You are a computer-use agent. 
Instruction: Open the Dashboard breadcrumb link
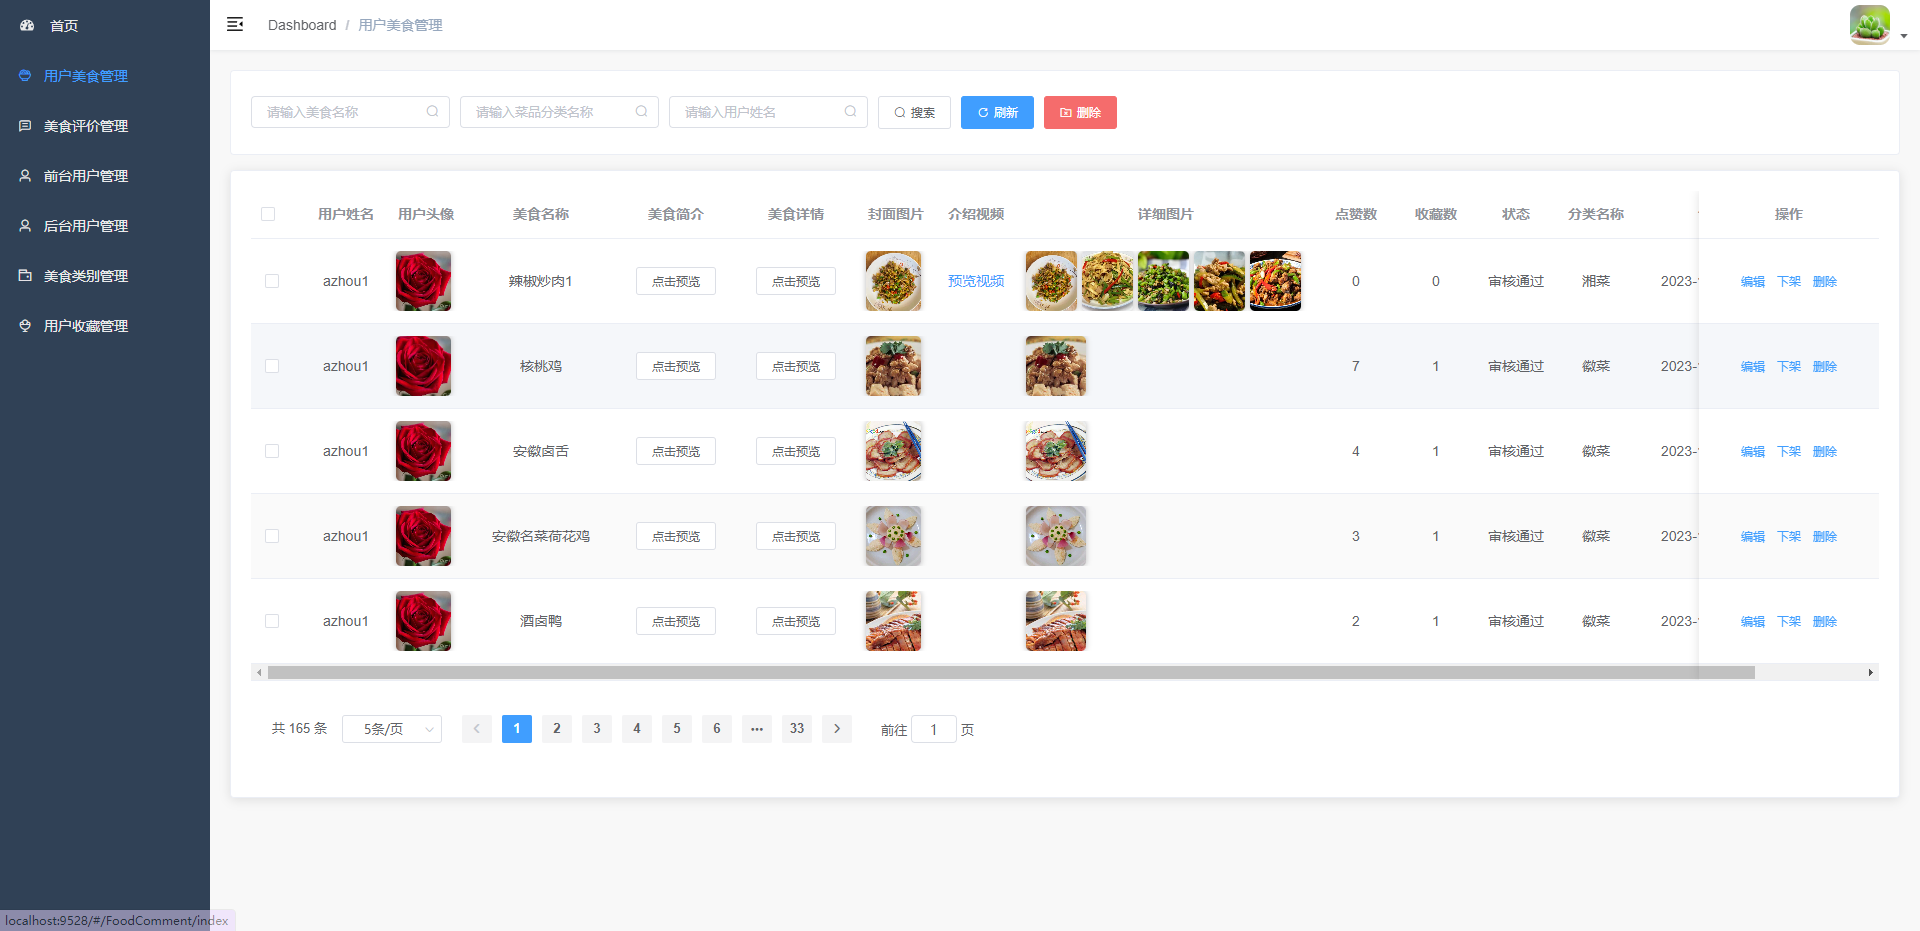[x=302, y=24]
